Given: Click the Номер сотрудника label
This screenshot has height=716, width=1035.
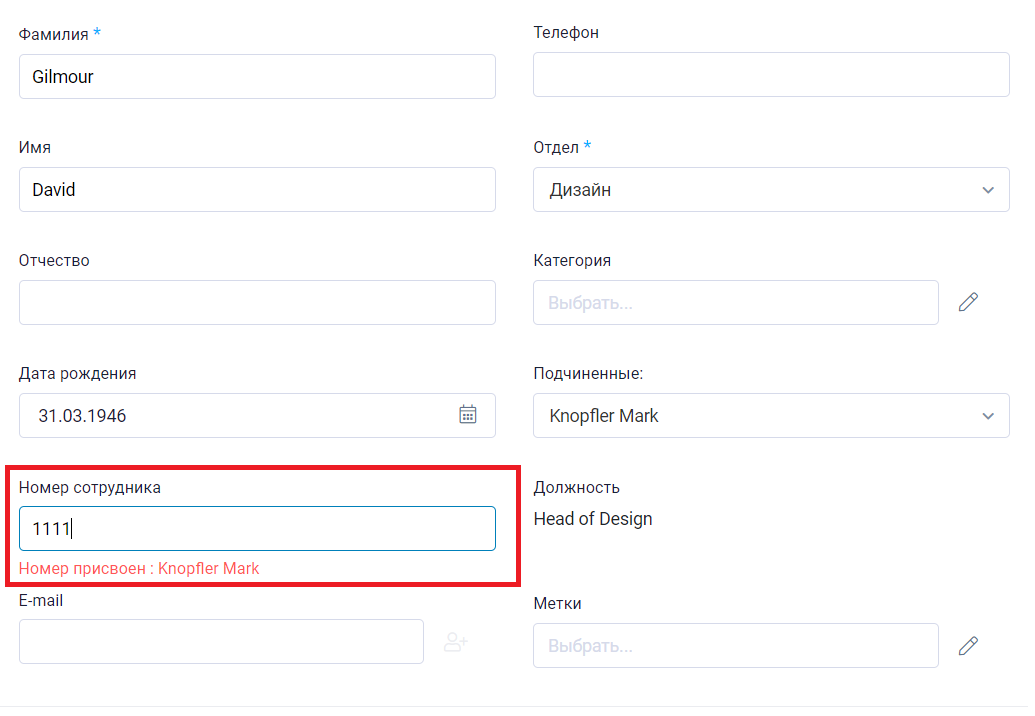Looking at the screenshot, I should 90,488.
